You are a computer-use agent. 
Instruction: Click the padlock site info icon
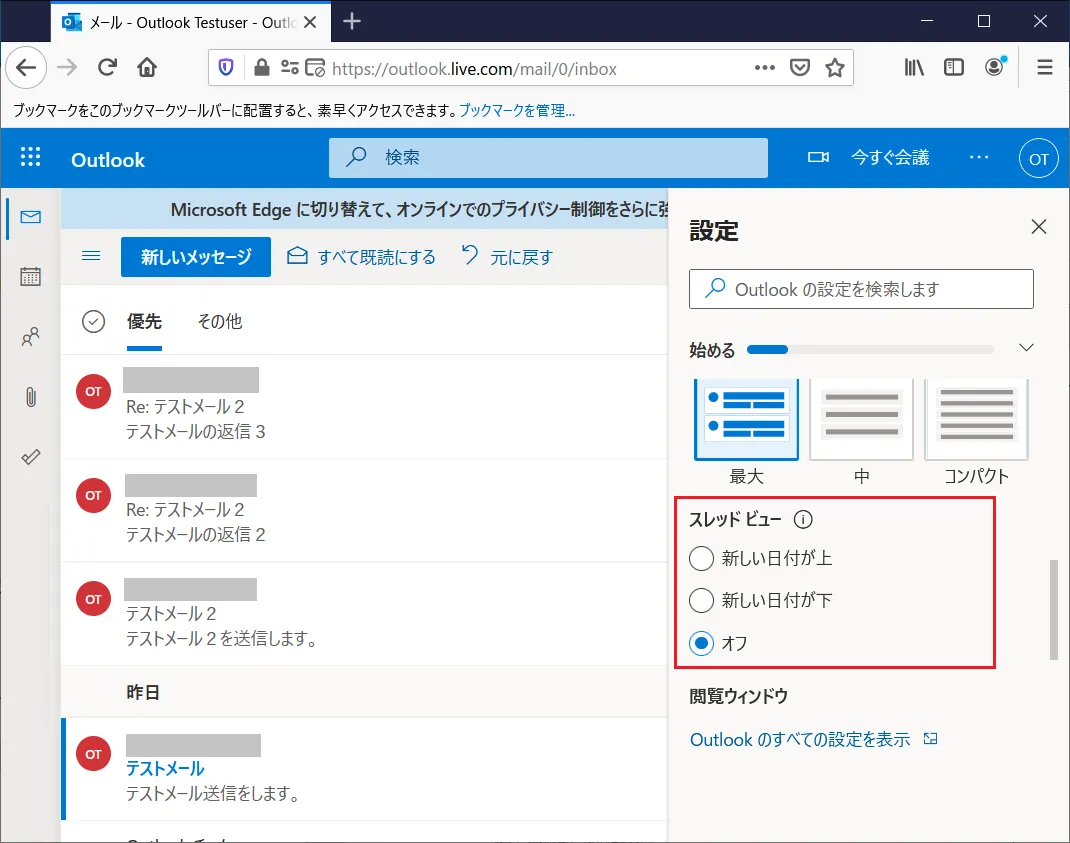click(x=261, y=68)
